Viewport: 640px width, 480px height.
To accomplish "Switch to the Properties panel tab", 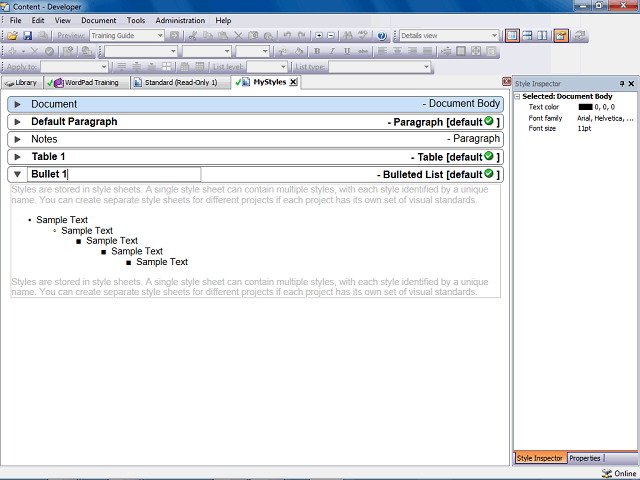I will click(x=584, y=458).
